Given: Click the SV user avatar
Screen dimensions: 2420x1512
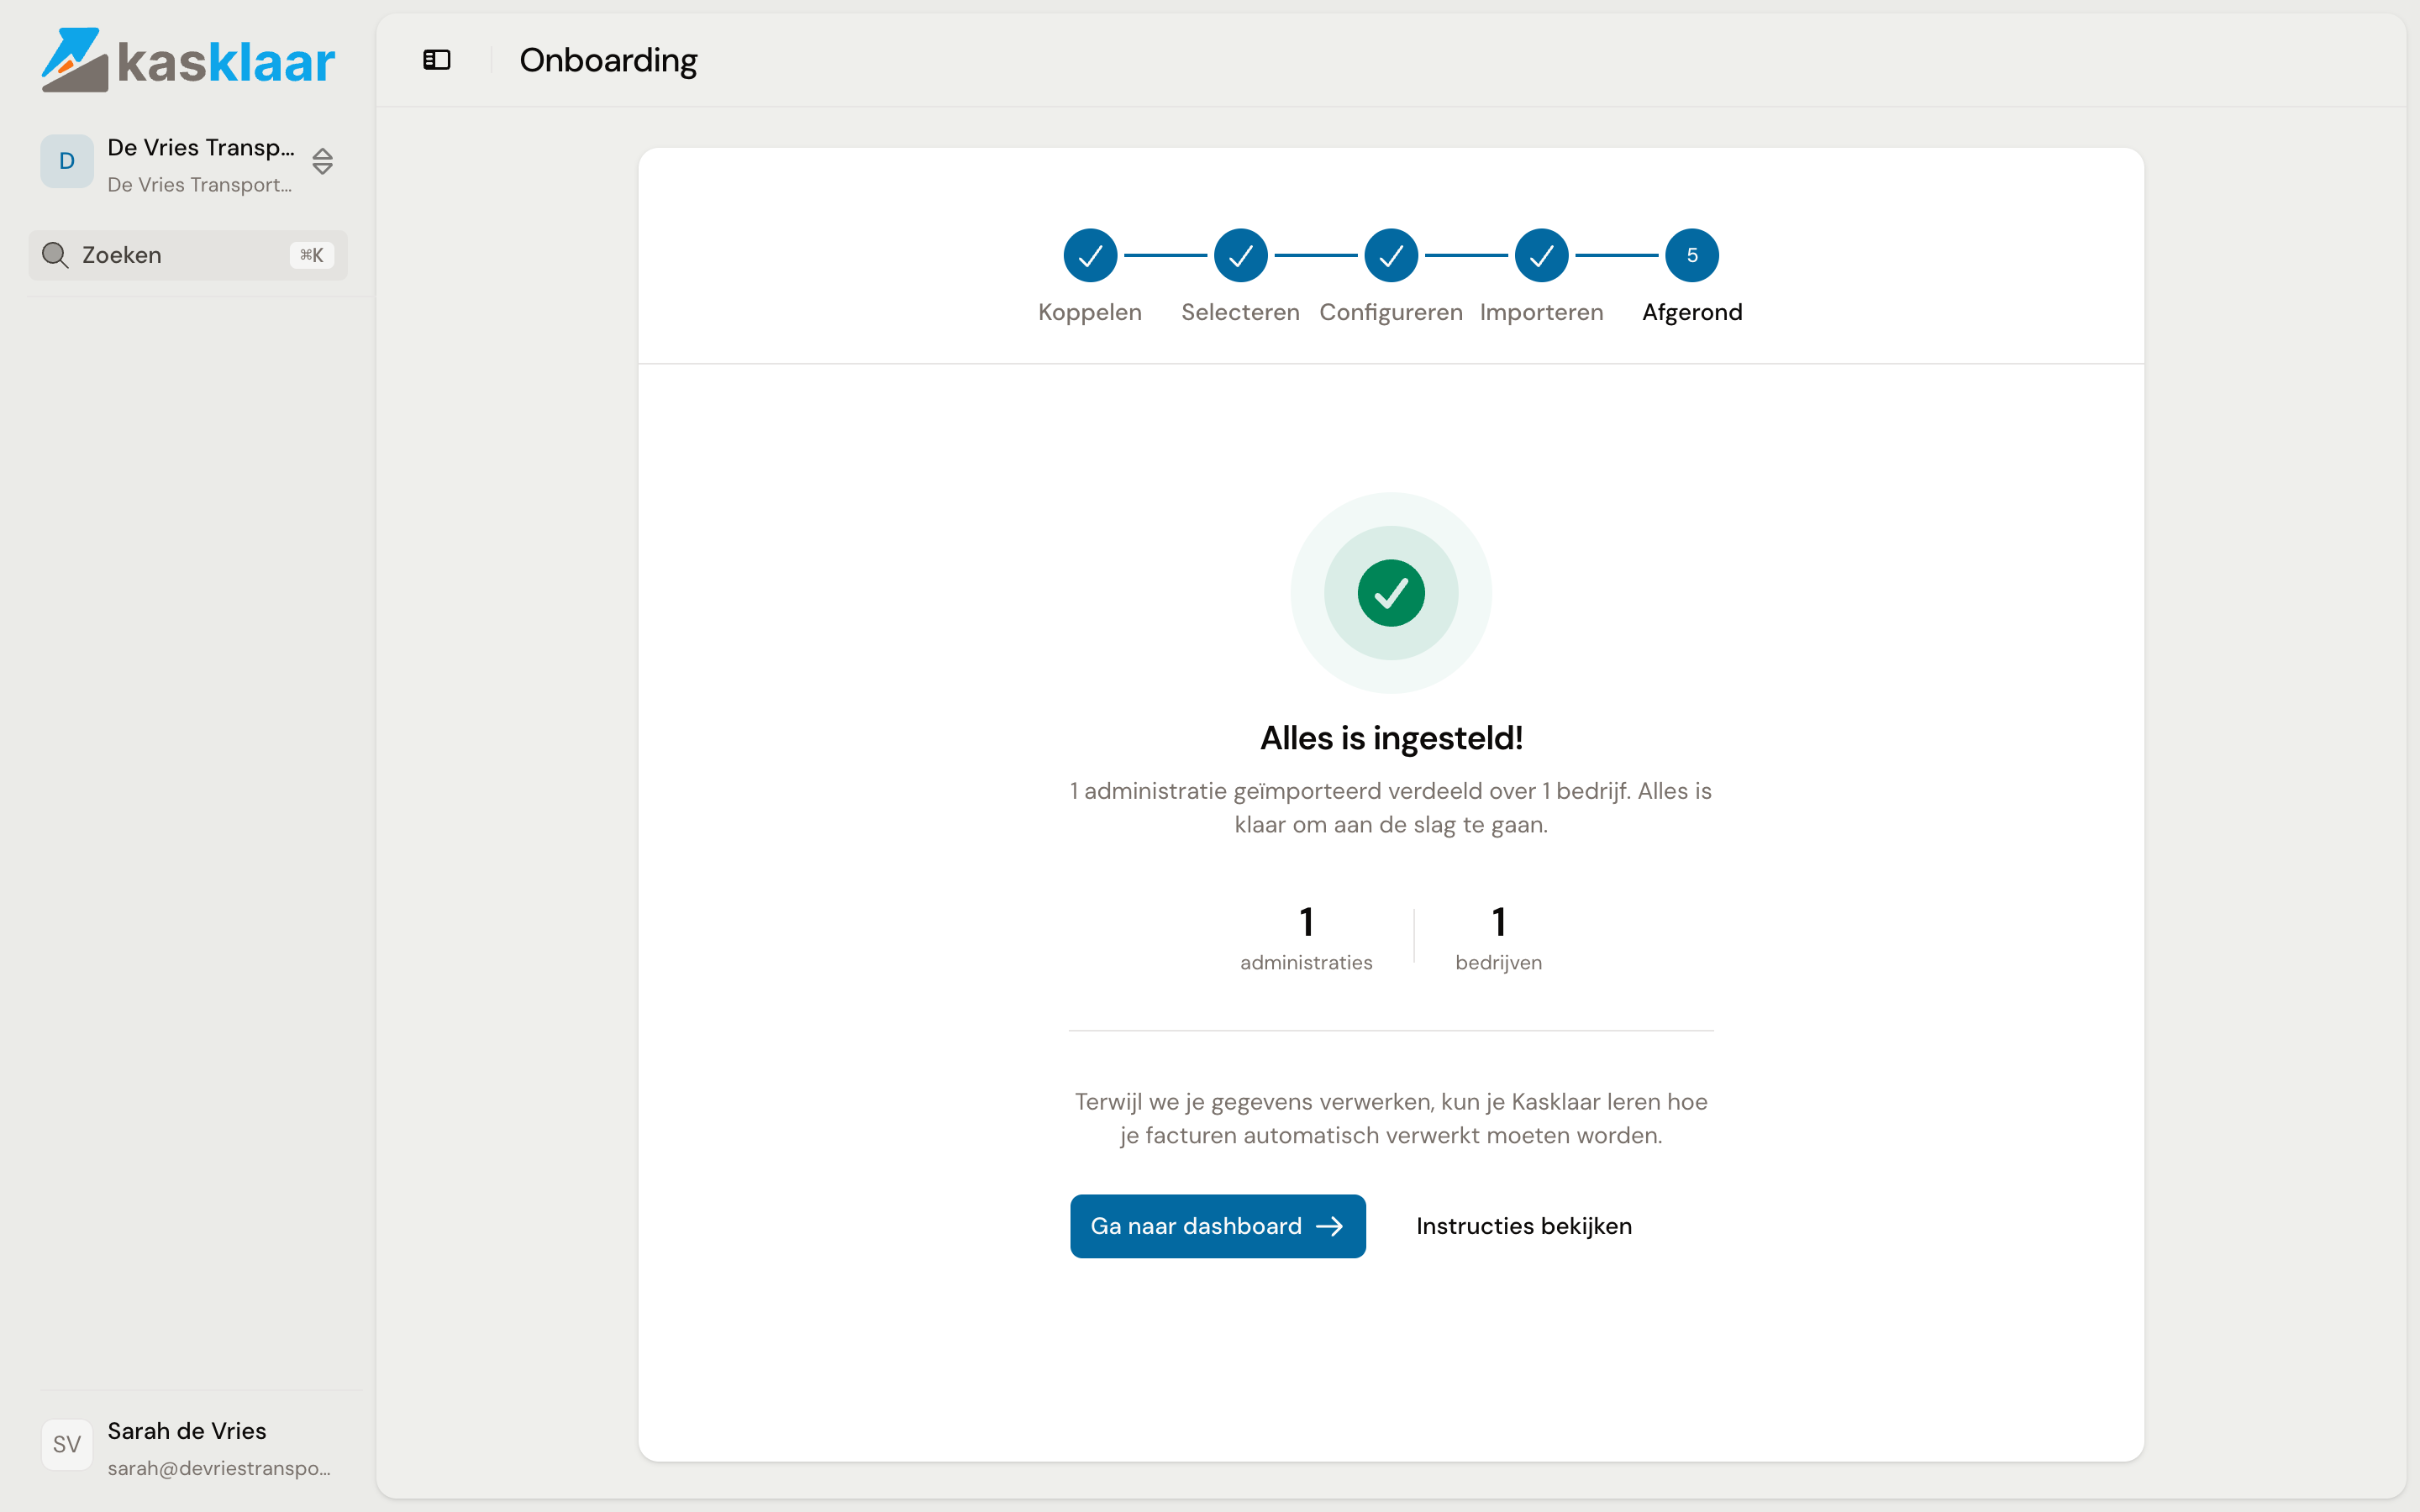Looking at the screenshot, I should [x=67, y=1444].
